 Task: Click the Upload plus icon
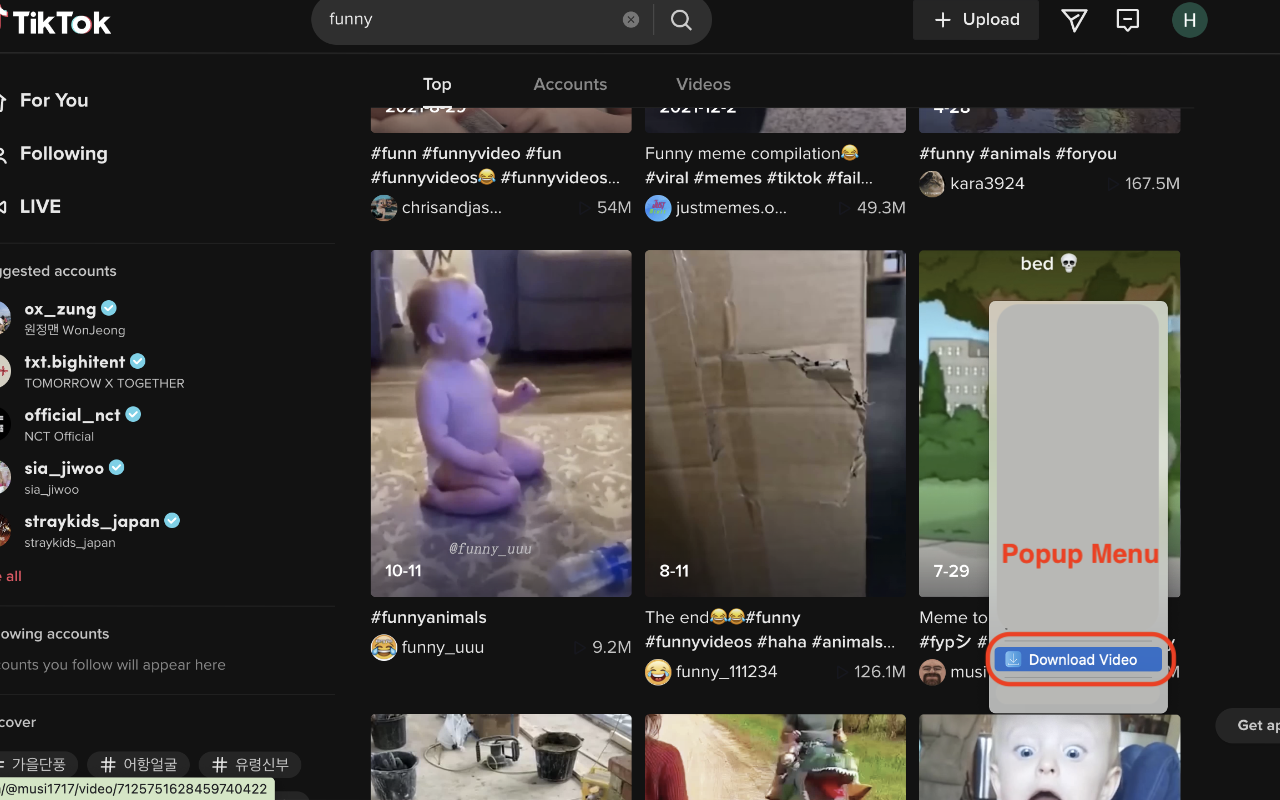tap(944, 19)
